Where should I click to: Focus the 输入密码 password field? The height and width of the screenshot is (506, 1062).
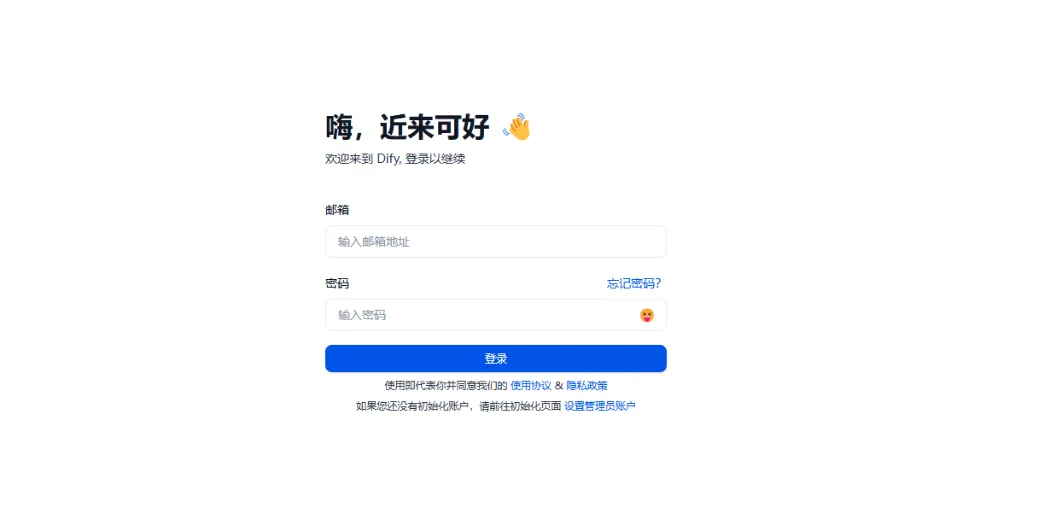(x=496, y=315)
